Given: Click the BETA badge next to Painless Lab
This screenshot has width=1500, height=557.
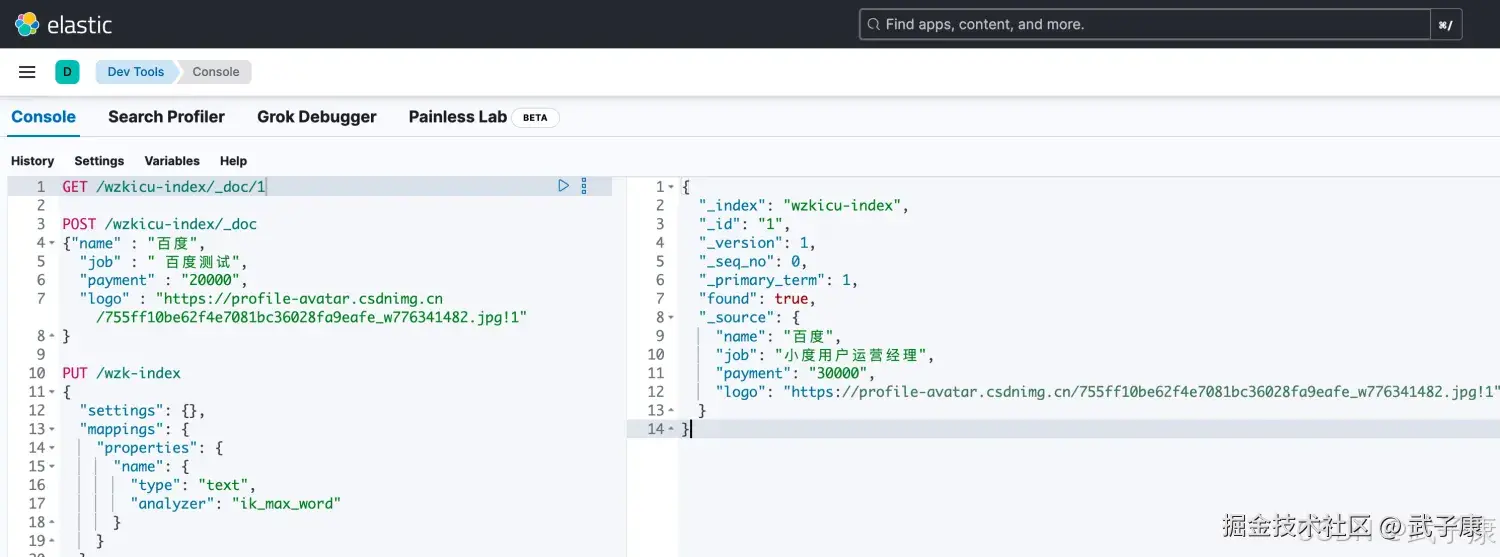Looking at the screenshot, I should tap(535, 117).
